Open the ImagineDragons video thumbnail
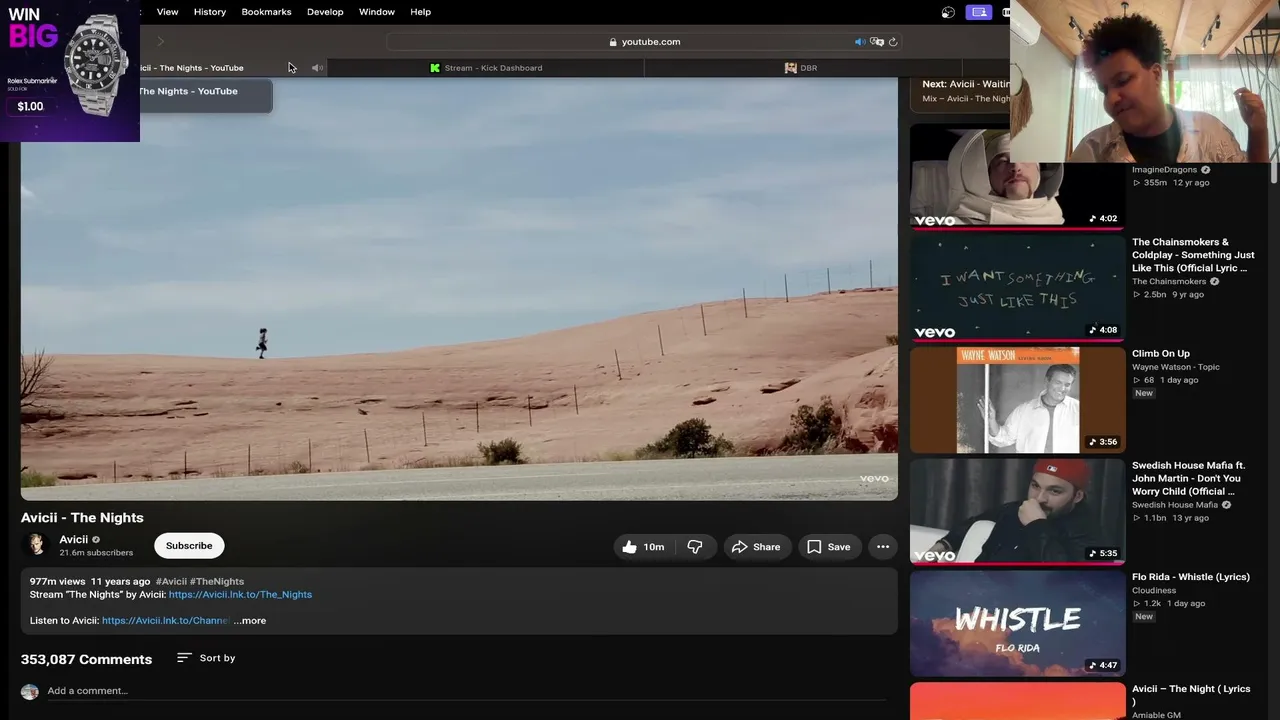Image resolution: width=1280 pixels, height=720 pixels. point(1017,177)
